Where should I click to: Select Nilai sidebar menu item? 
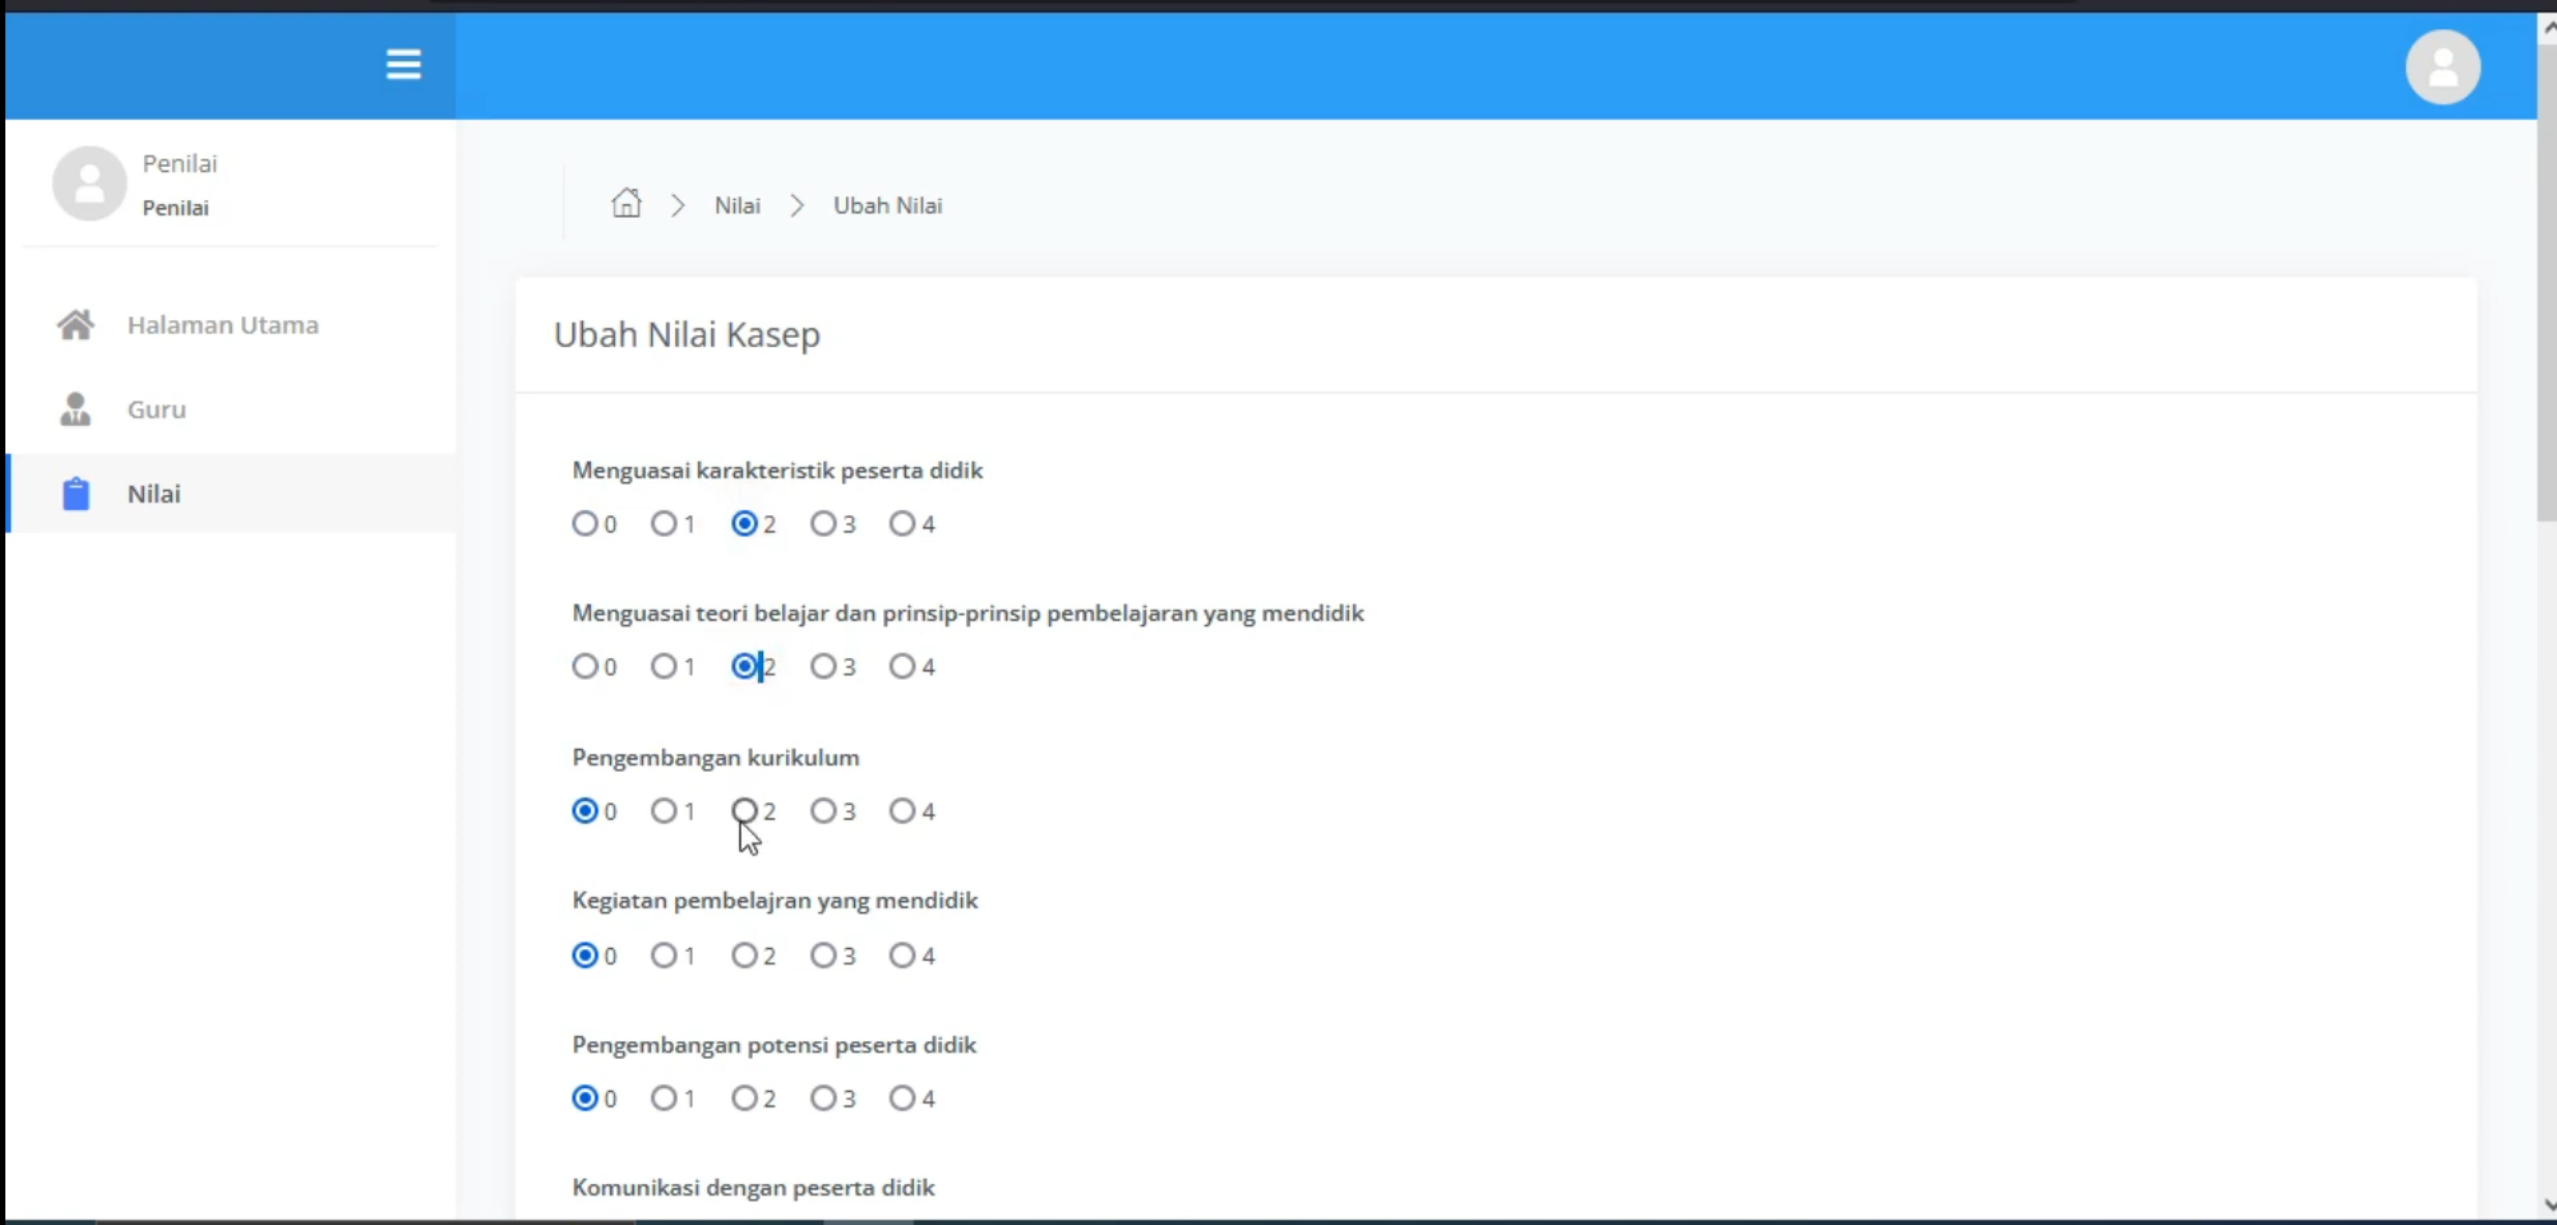pyautogui.click(x=231, y=493)
